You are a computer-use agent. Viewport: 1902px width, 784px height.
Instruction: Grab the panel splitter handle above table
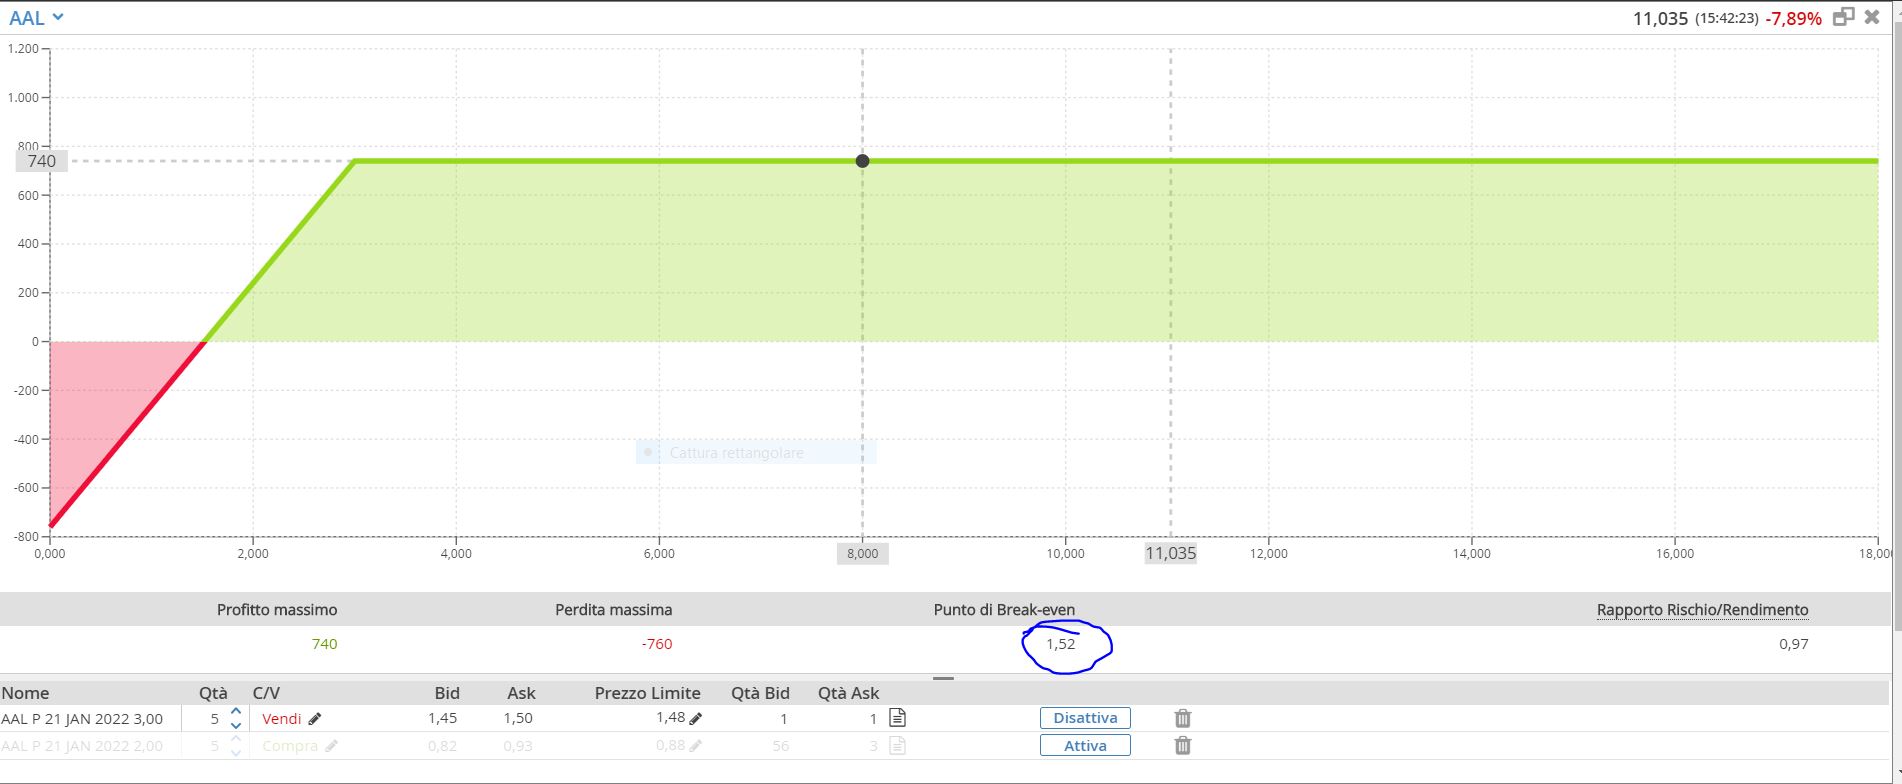[943, 678]
